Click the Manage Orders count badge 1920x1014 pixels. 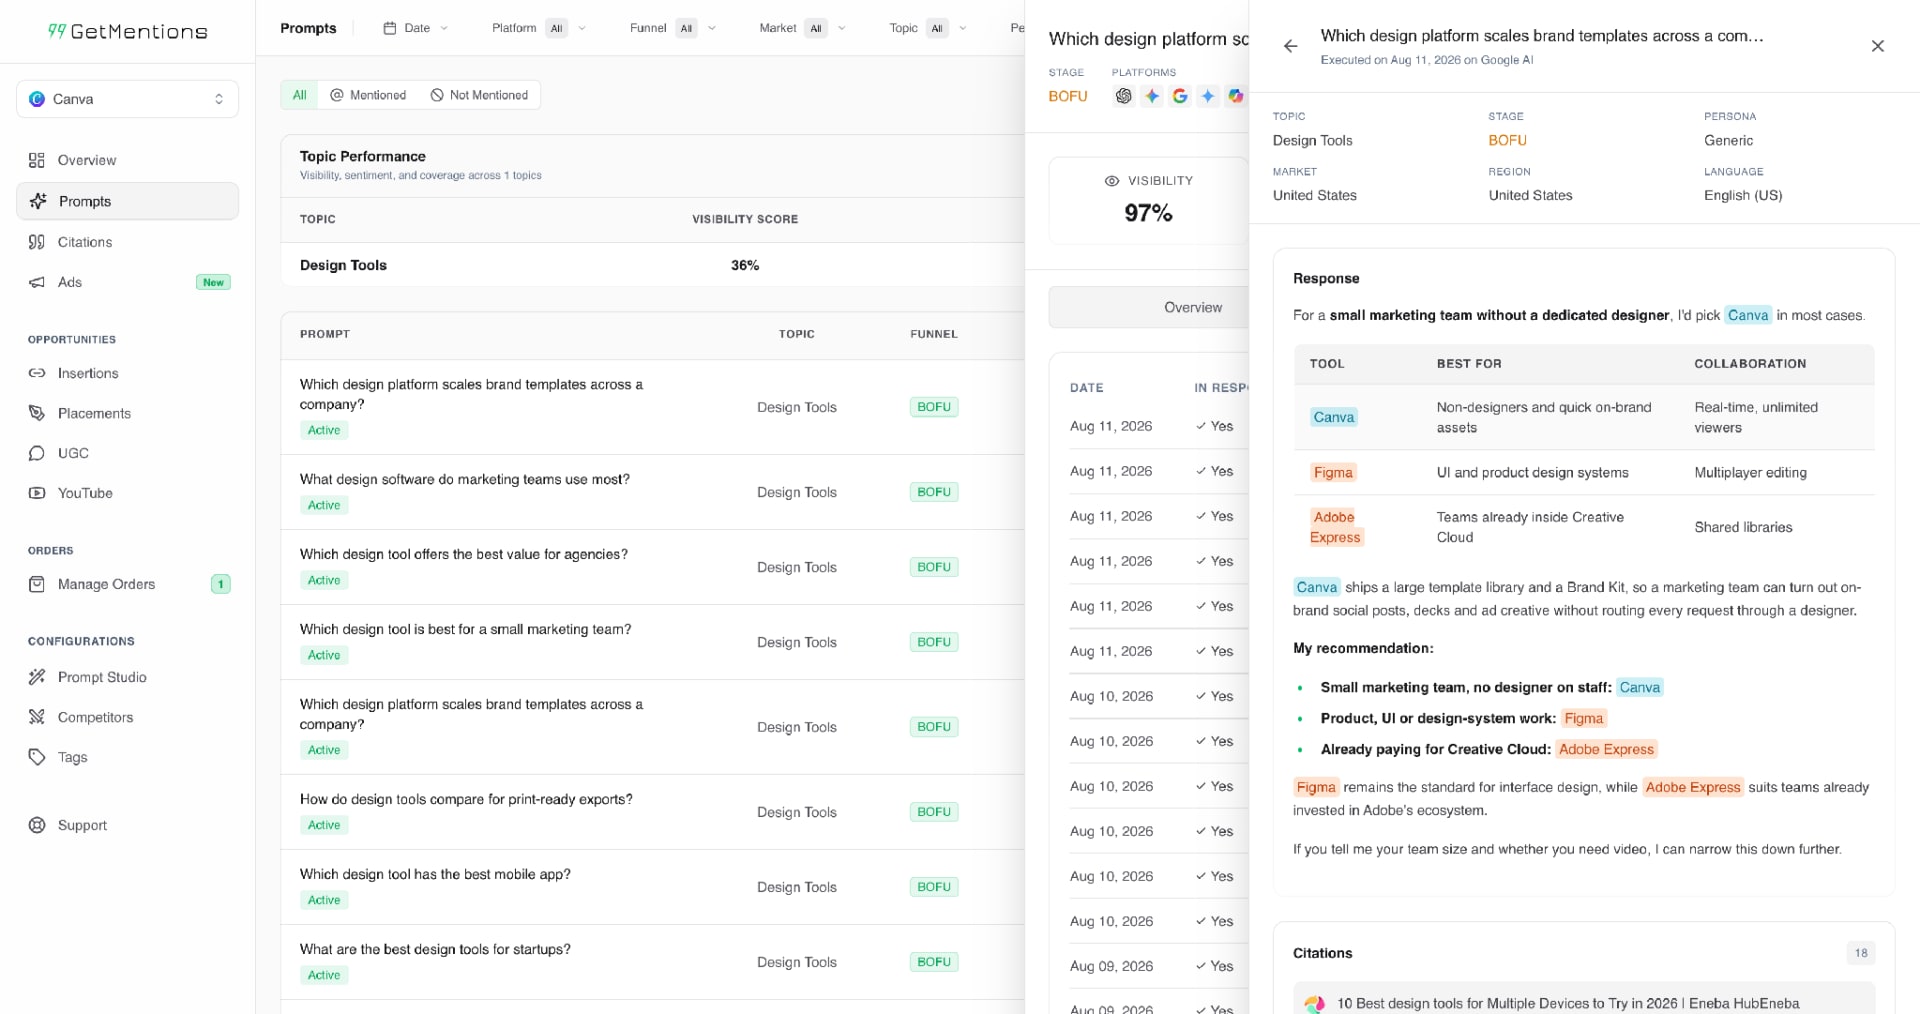tap(221, 584)
